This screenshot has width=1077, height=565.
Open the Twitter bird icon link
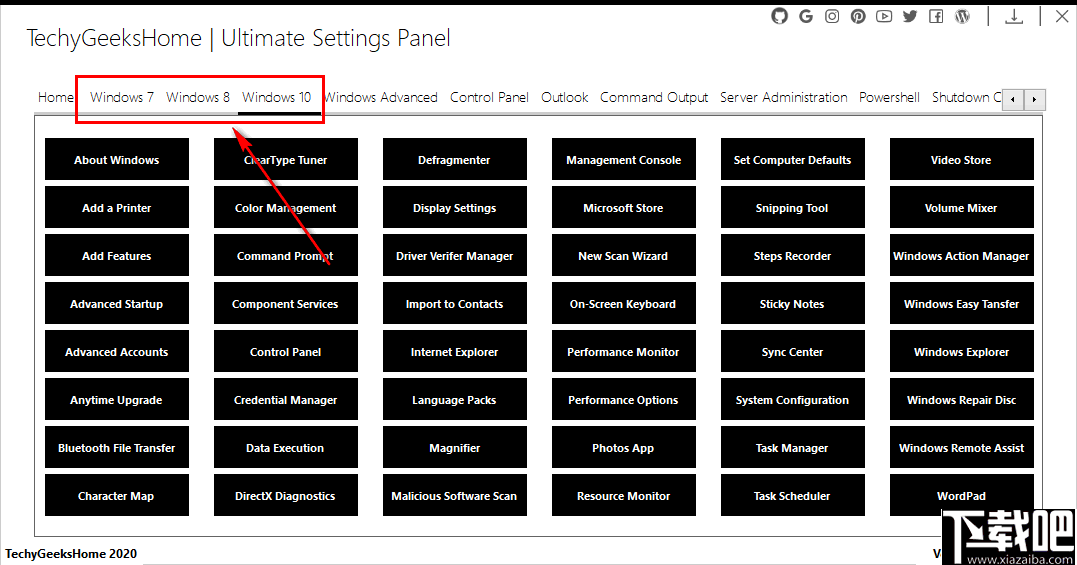pos(910,16)
